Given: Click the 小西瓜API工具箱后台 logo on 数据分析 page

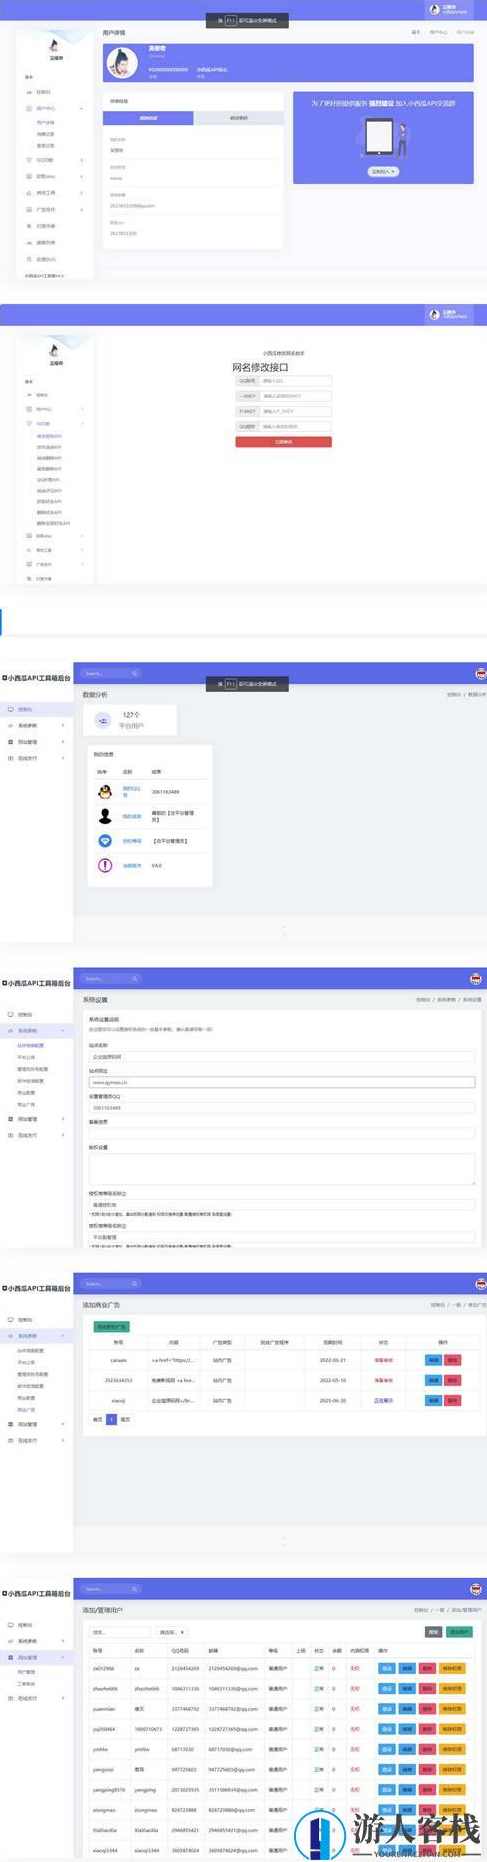Looking at the screenshot, I should (x=36, y=678).
